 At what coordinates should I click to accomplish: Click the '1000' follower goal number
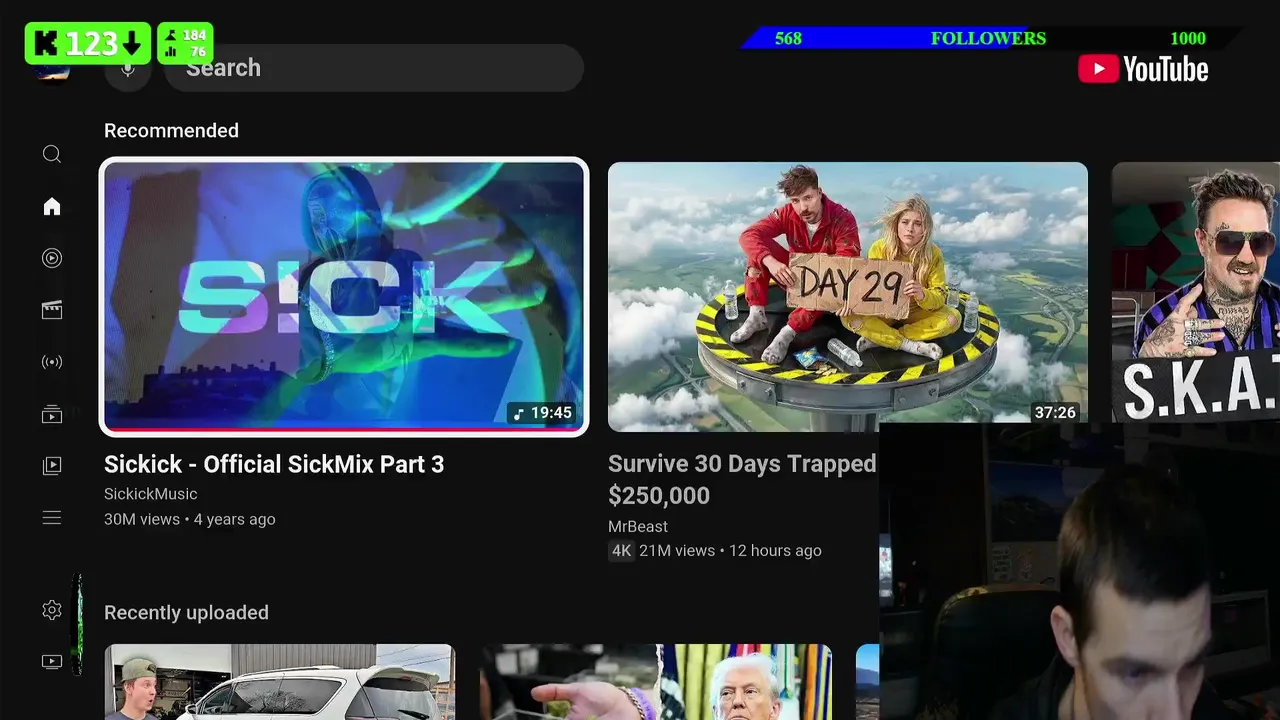(x=1188, y=38)
